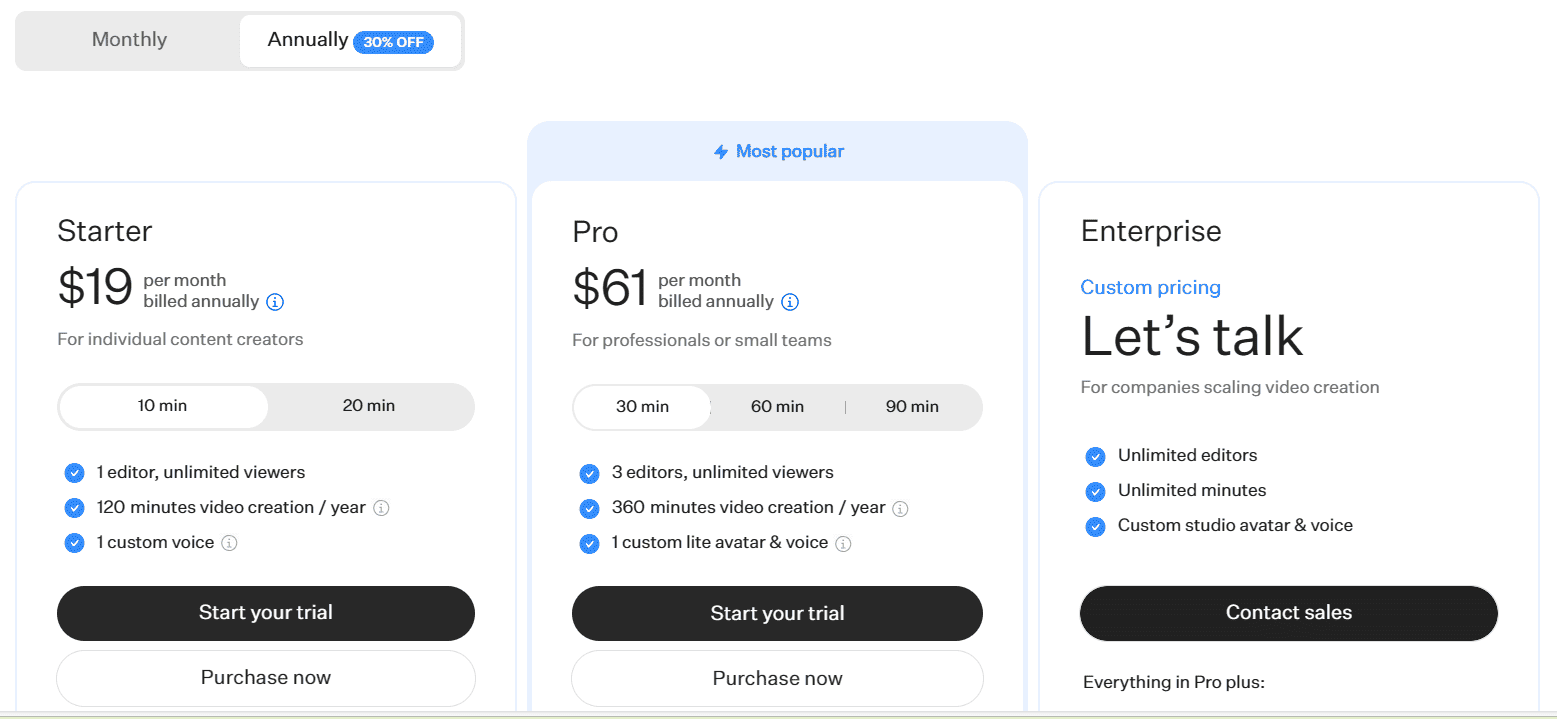Screen dimensions: 1557x719
Task: Click Contact sales button
Action: point(1289,613)
